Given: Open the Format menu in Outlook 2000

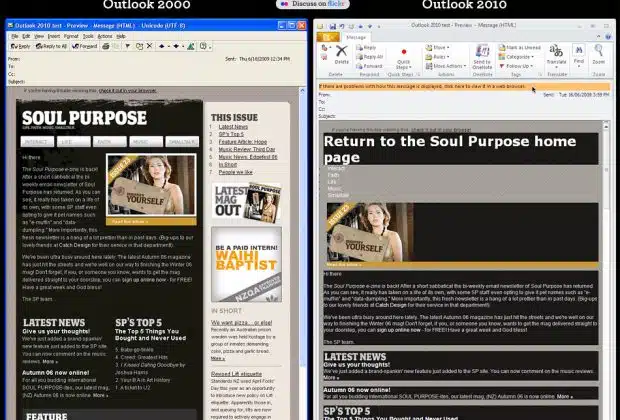Looking at the screenshot, I should pos(71,36).
